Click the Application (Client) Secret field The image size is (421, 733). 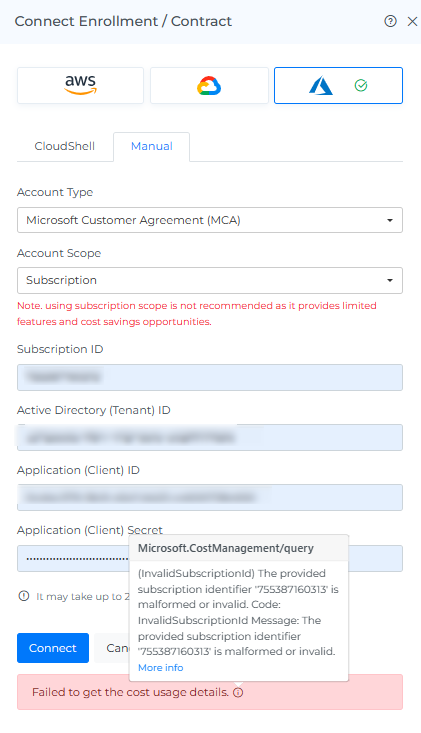pos(210,558)
